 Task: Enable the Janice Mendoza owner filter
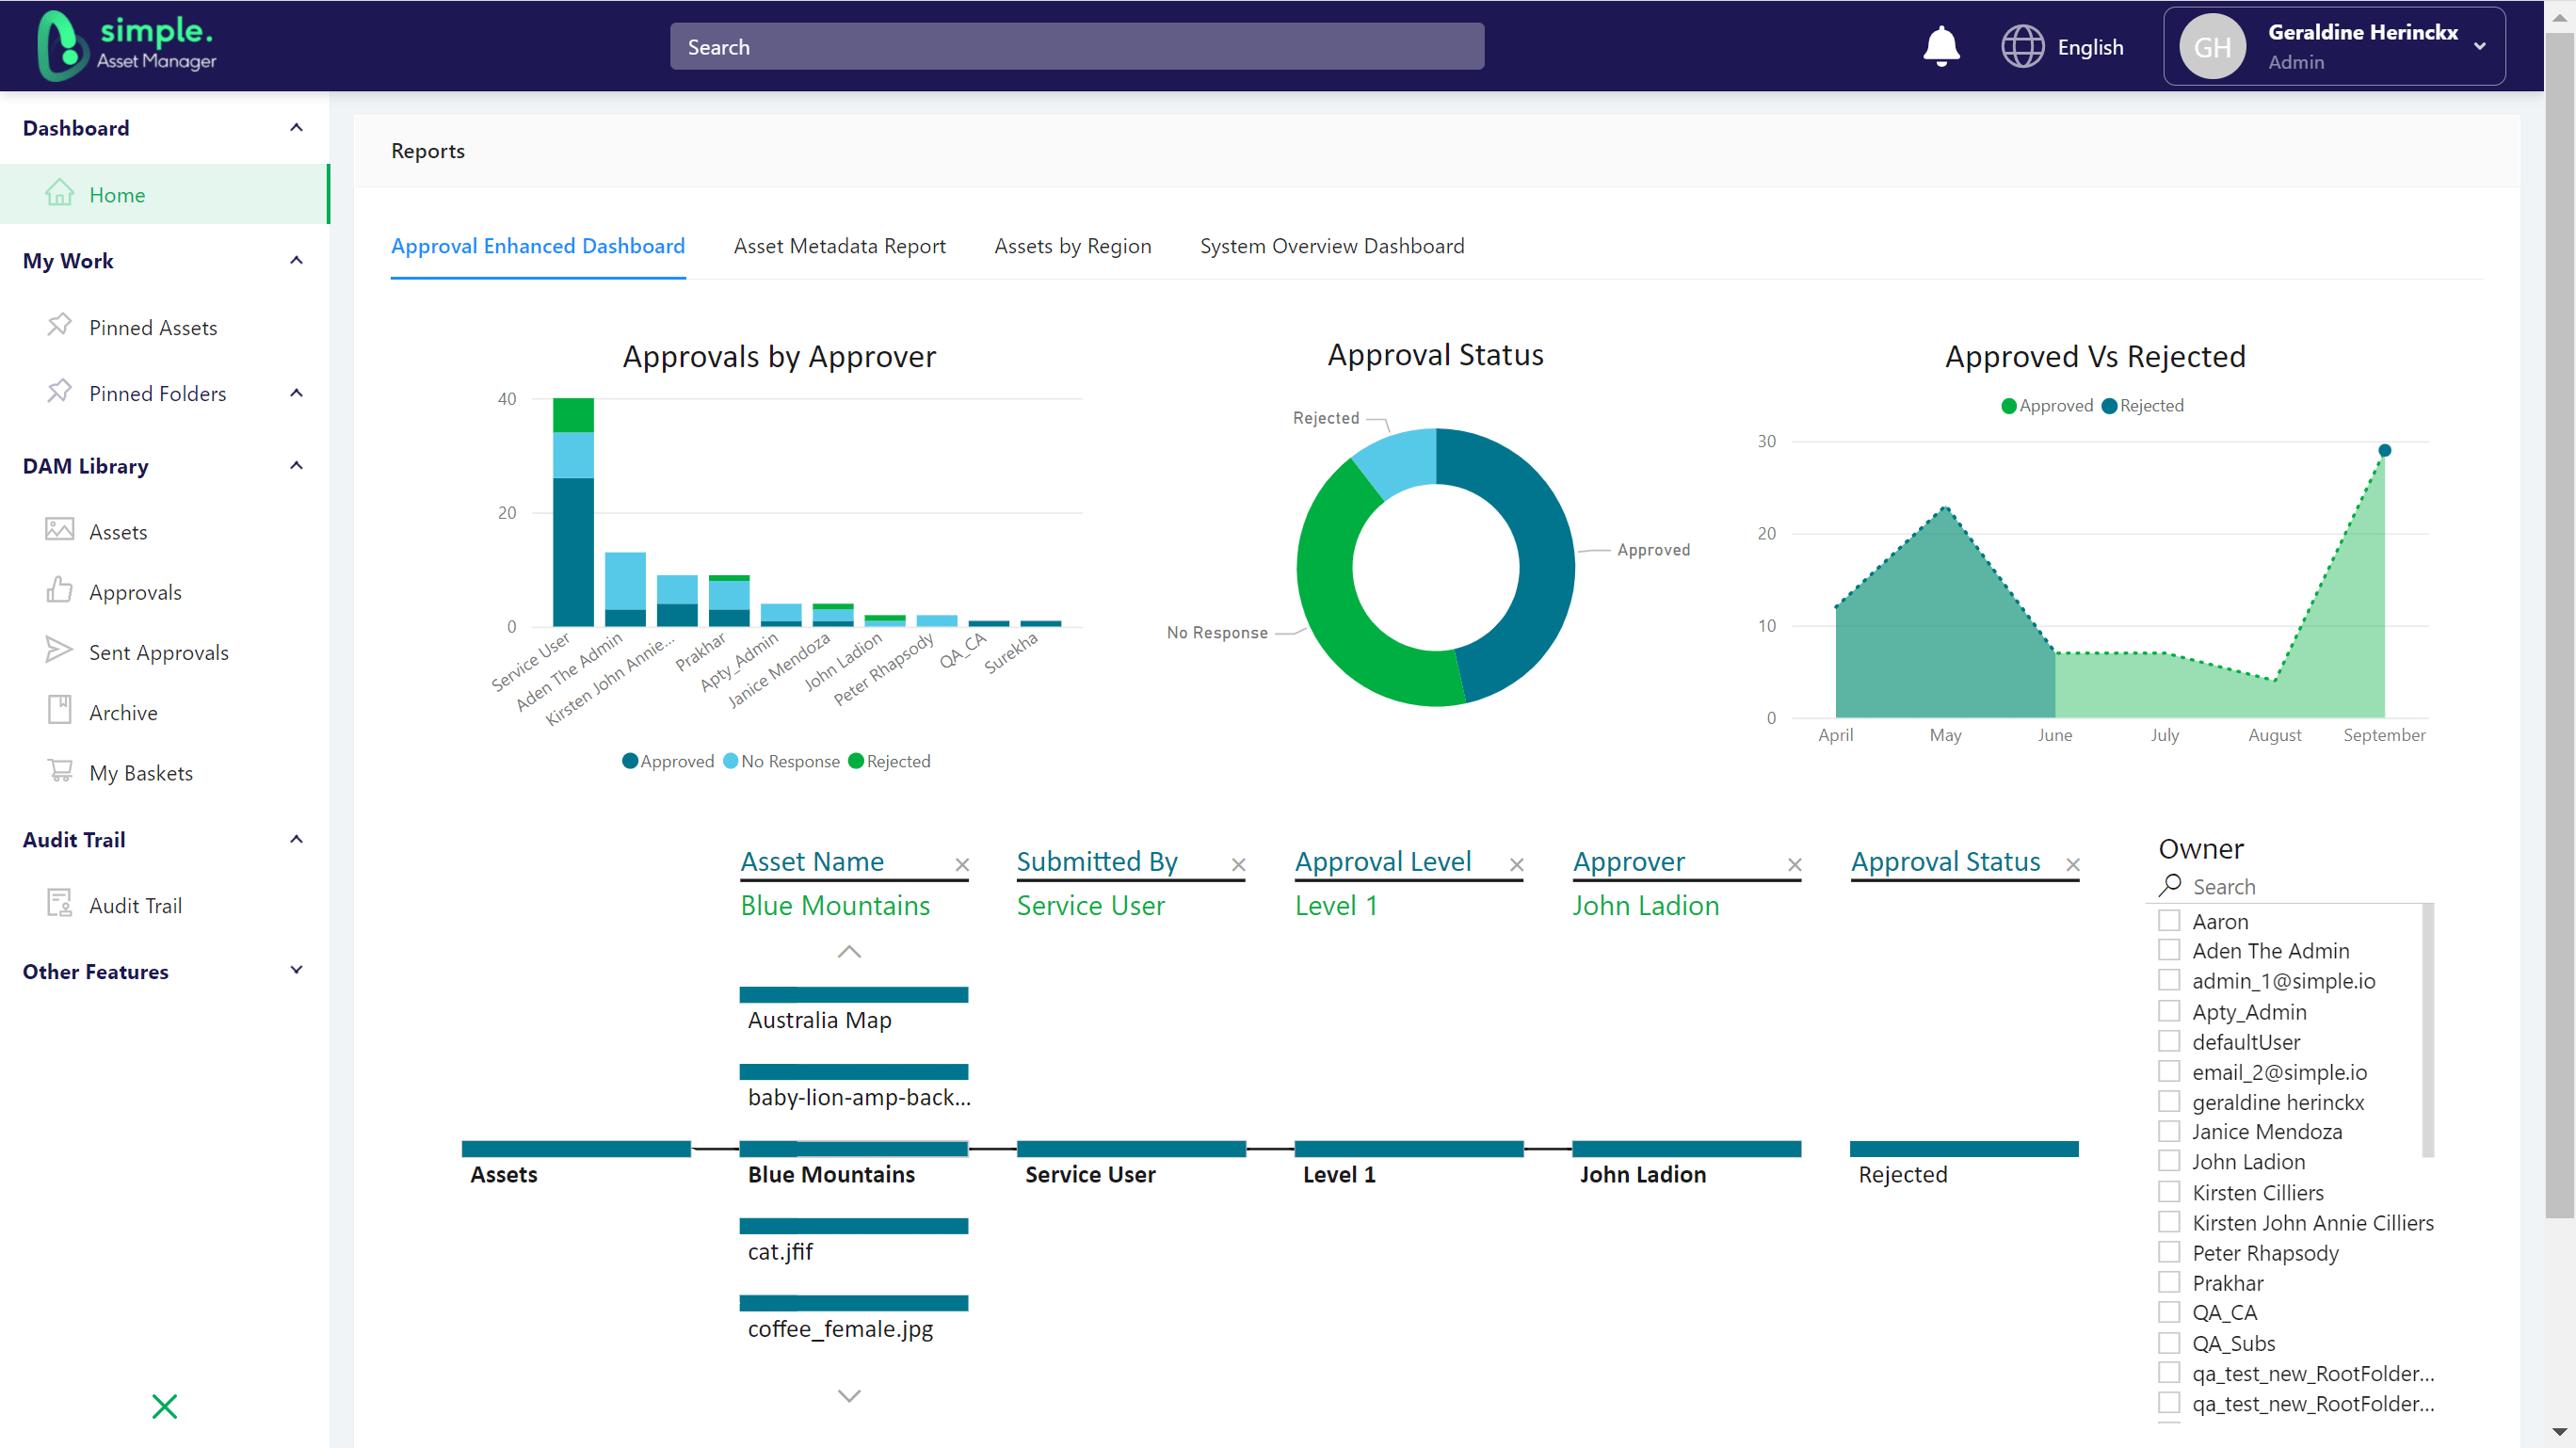pyautogui.click(x=2169, y=1131)
